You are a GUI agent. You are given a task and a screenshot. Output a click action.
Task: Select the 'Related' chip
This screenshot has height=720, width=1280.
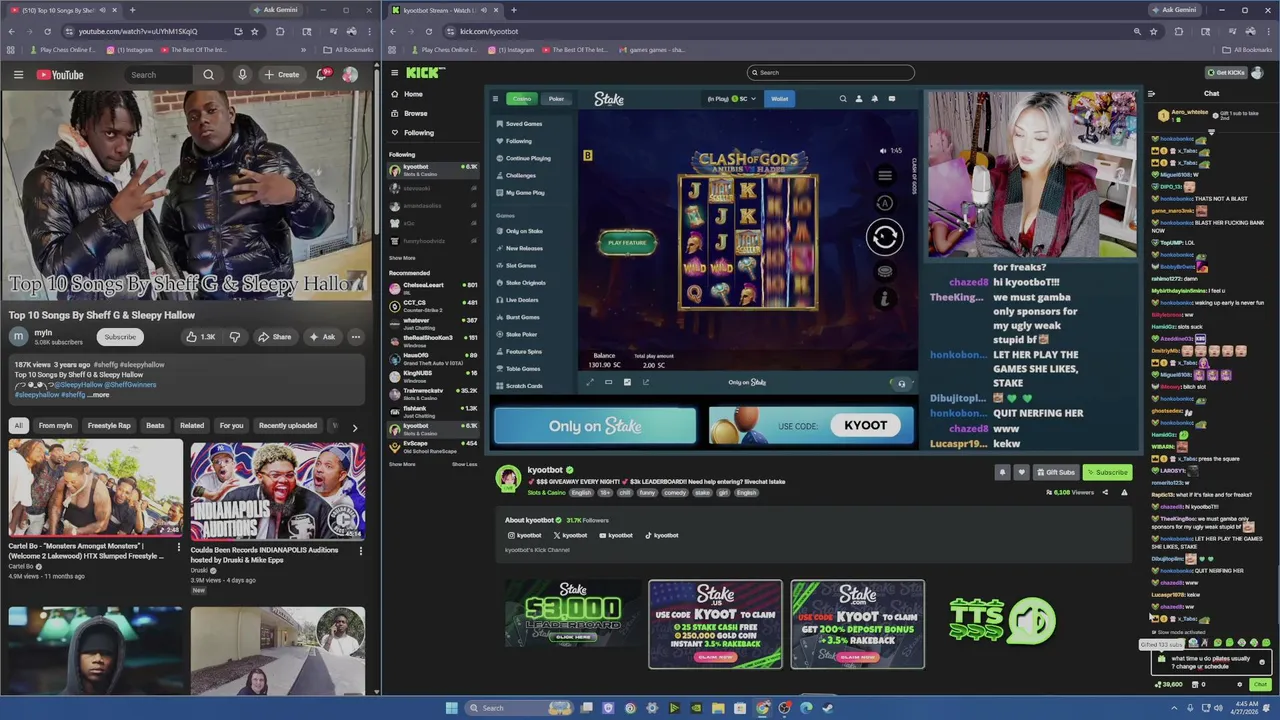[192, 425]
